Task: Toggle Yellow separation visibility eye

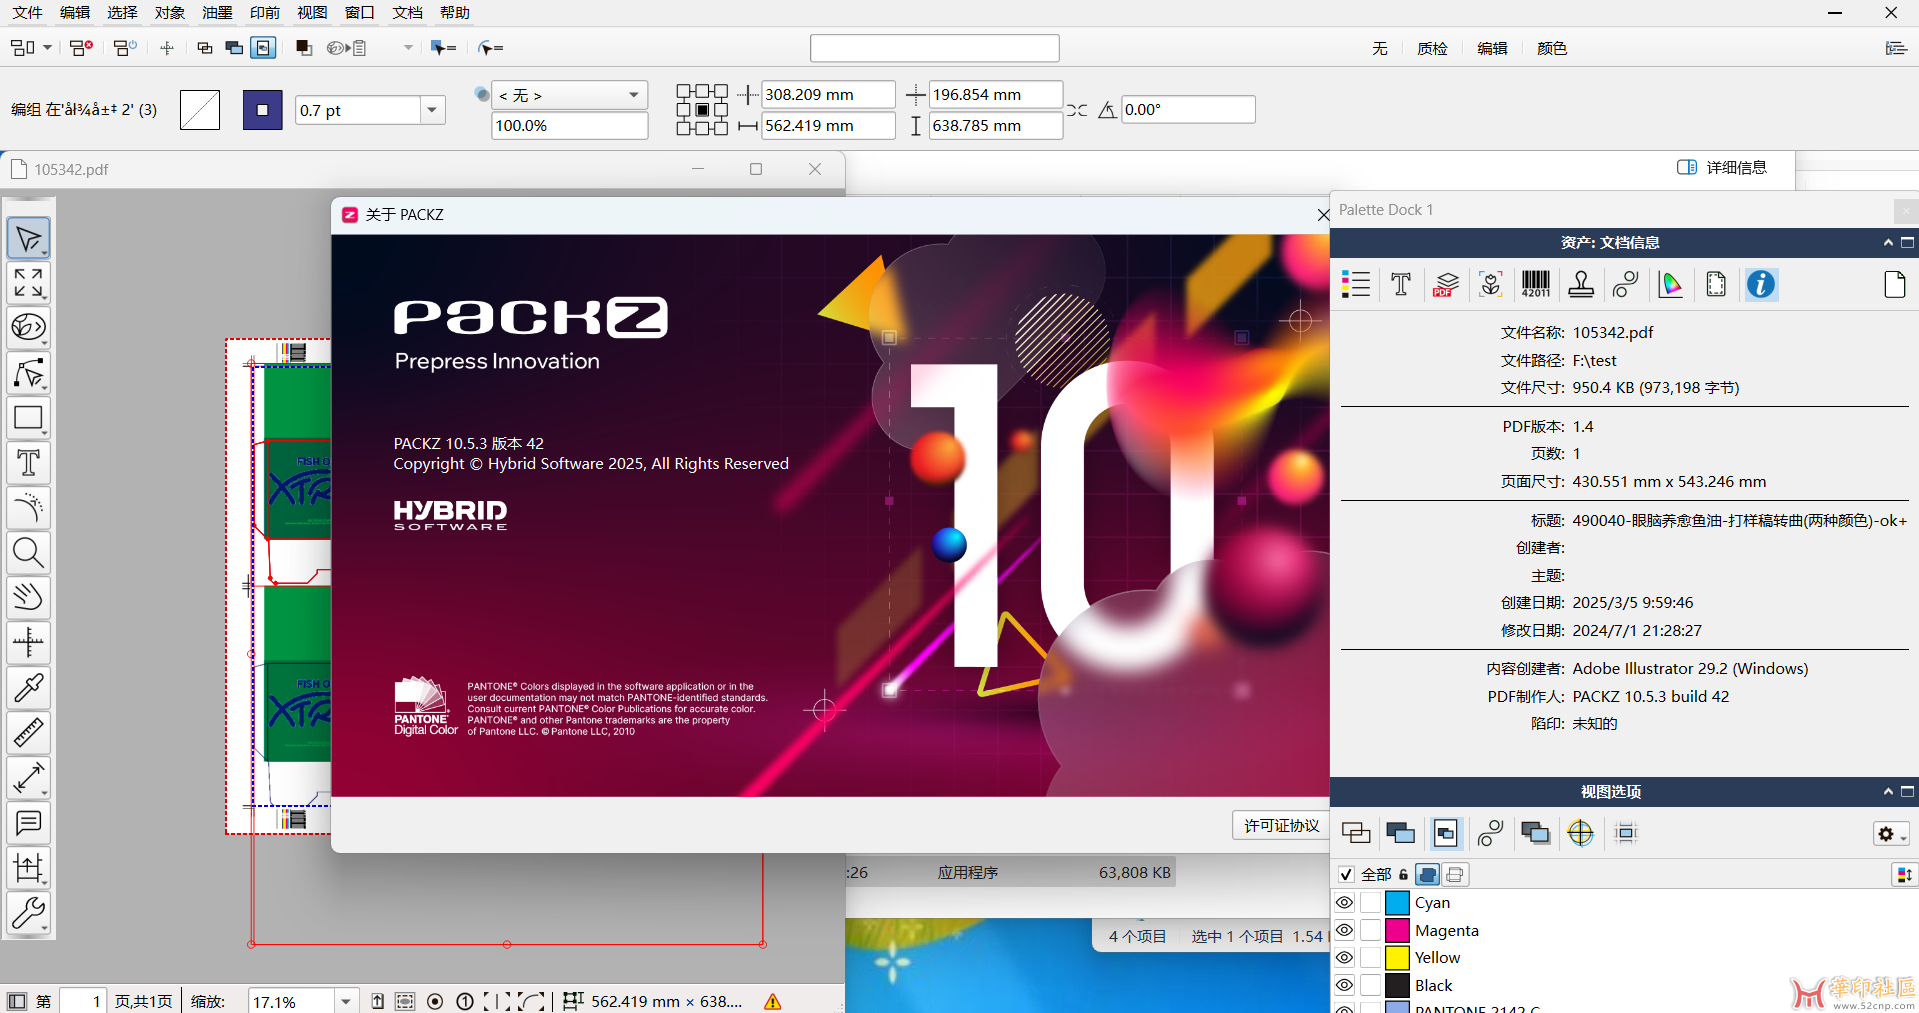Action: click(x=1345, y=958)
